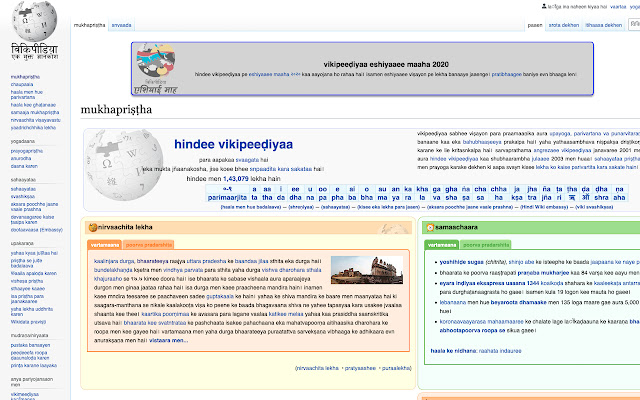Select index letter 'kha'

[422, 189]
